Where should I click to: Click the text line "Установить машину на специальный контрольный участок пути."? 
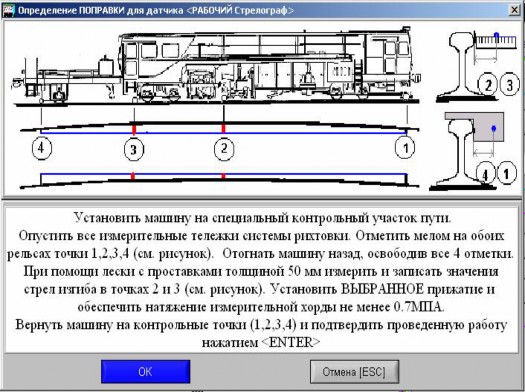tap(262, 218)
